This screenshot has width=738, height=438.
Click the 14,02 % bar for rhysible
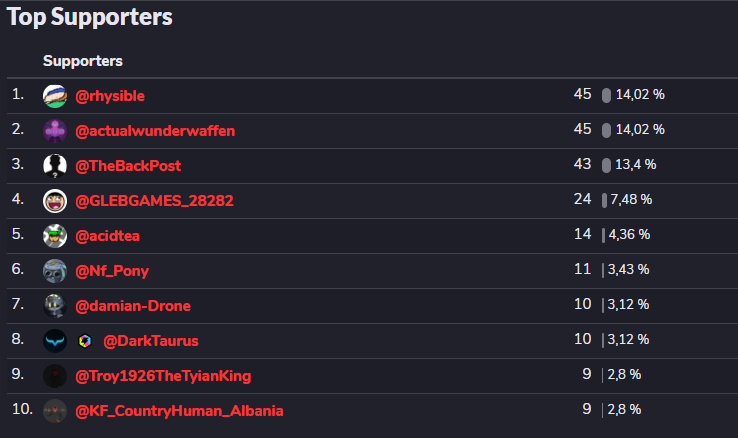click(x=606, y=95)
